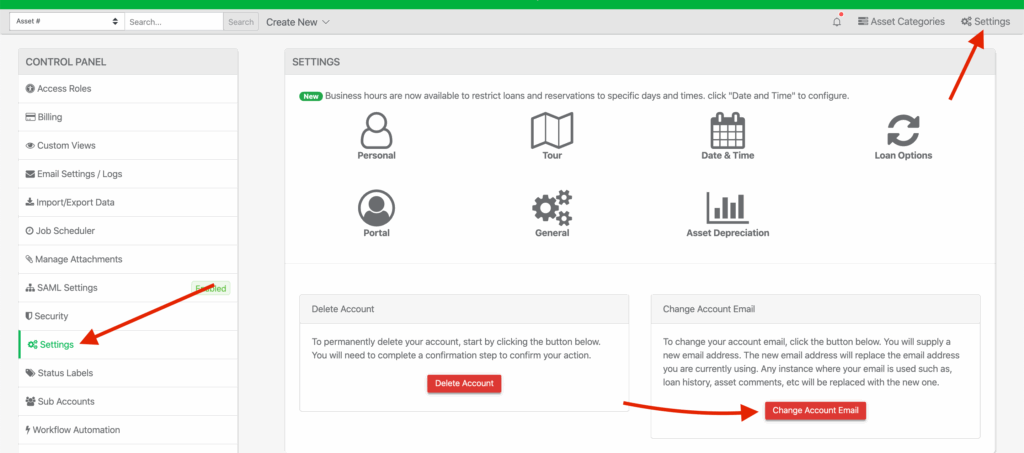1024x453 pixels.
Task: Open Loan Options refresh icon
Action: coord(903,131)
